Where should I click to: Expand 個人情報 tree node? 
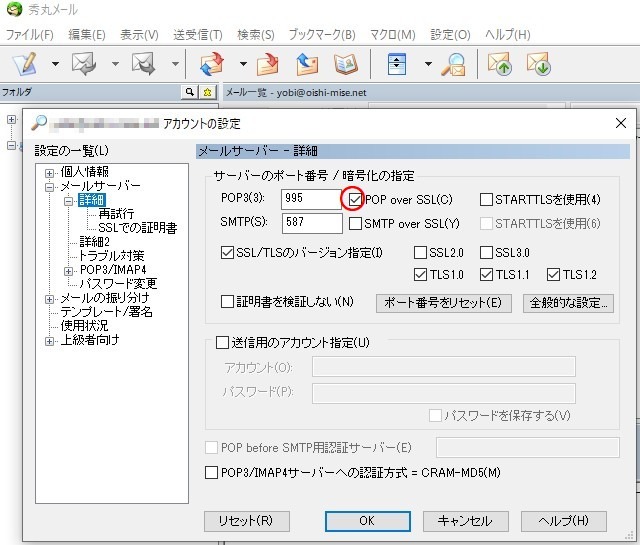[x=49, y=173]
